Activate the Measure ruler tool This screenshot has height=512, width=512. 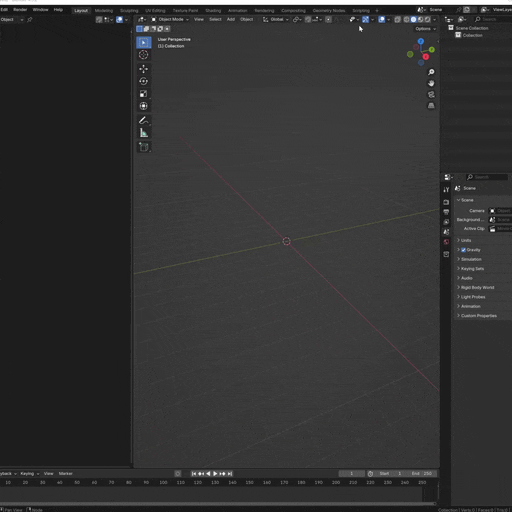coord(144,133)
